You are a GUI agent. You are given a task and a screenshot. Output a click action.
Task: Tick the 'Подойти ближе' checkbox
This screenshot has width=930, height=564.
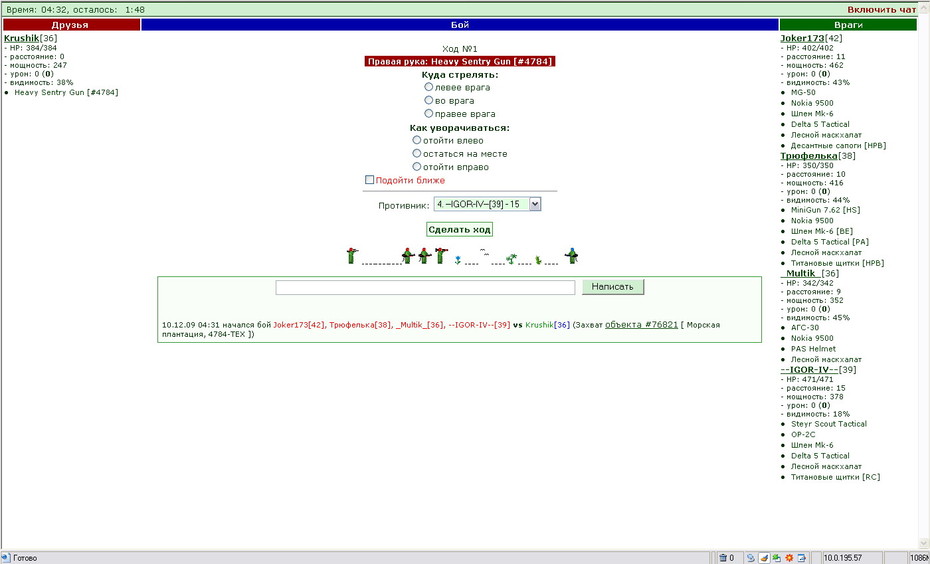point(369,180)
